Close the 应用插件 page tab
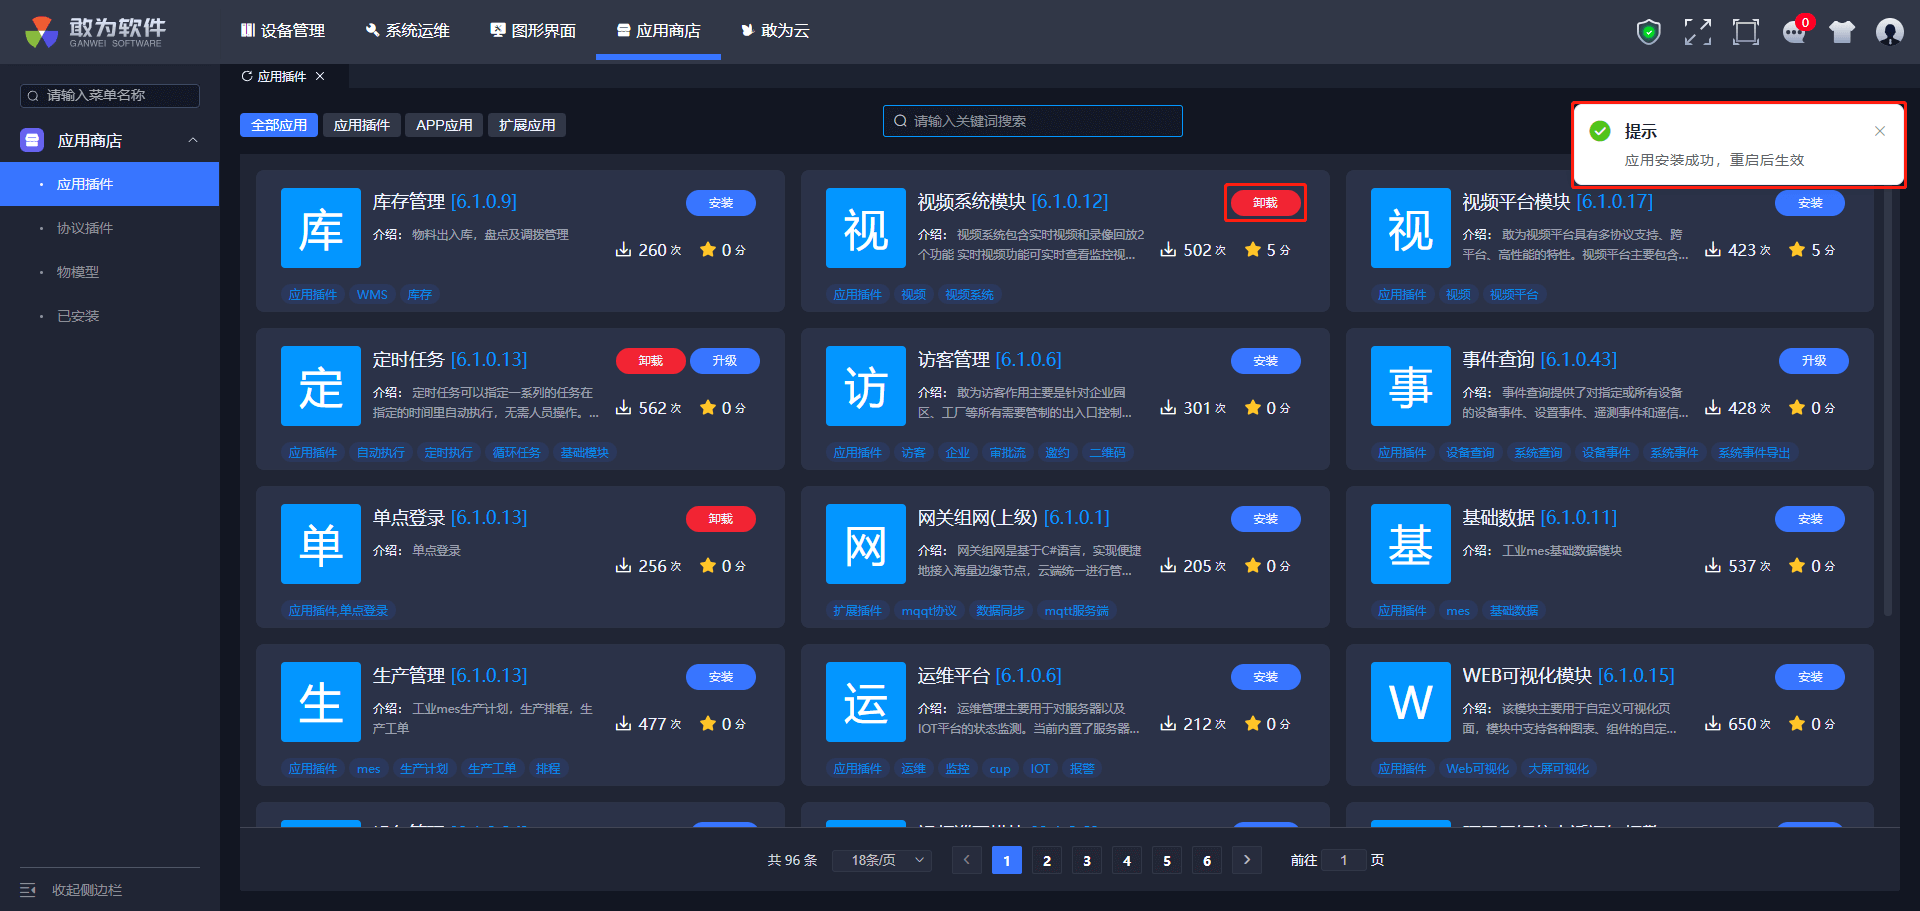 [320, 76]
